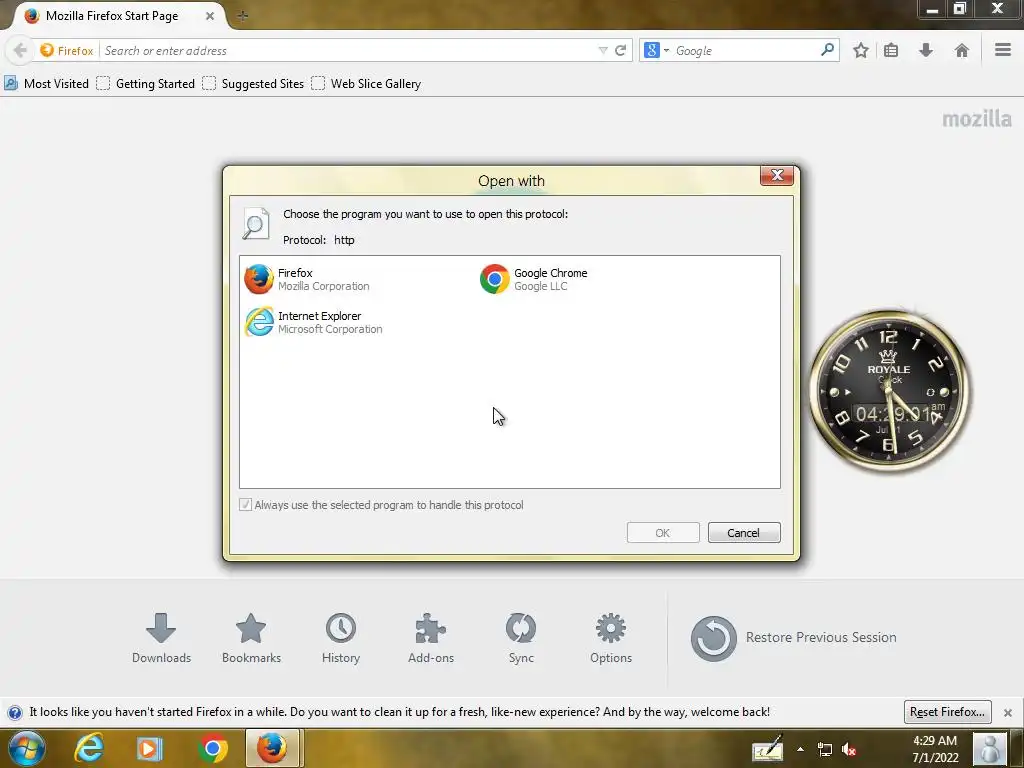1024x768 pixels.
Task: Open Options from the start page
Action: point(611,638)
